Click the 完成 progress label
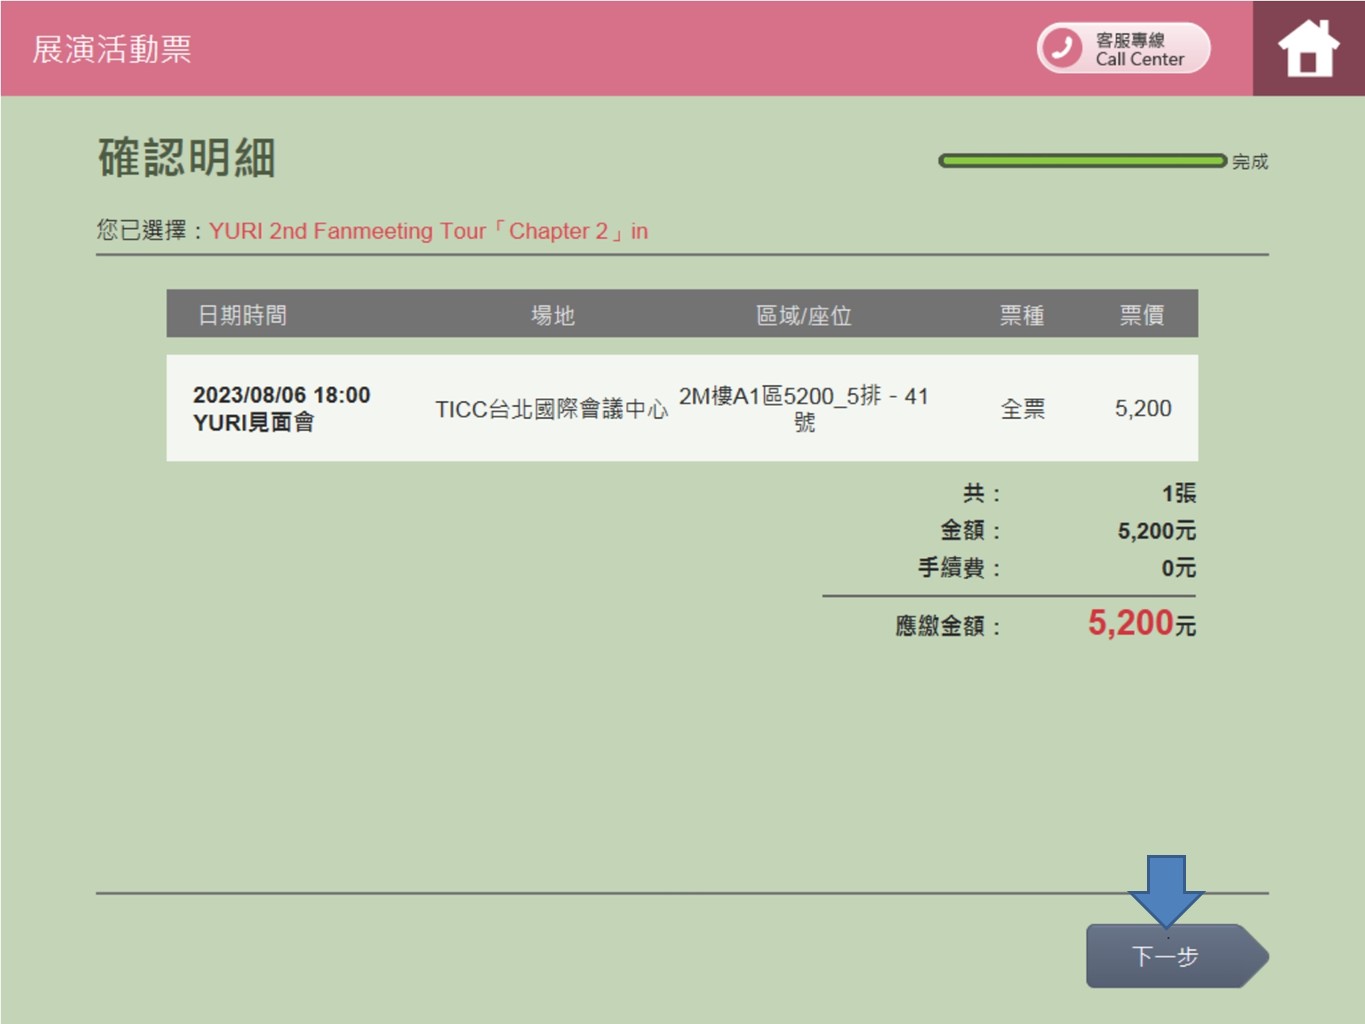 pos(1250,161)
